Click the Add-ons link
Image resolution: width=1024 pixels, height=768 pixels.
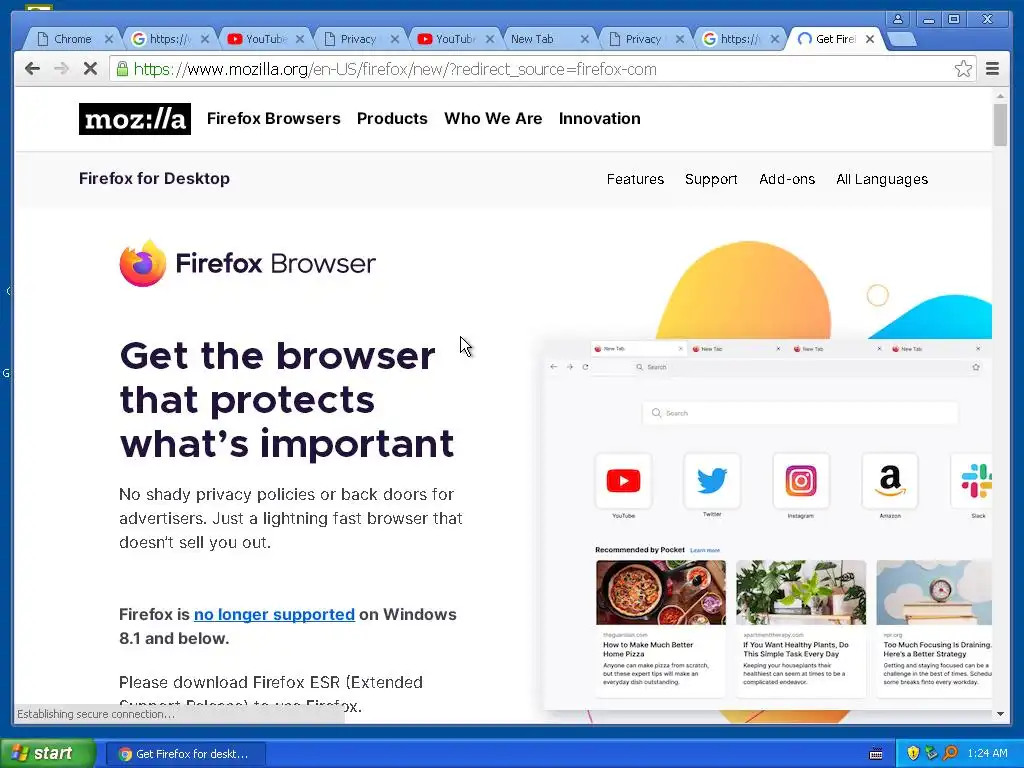click(787, 179)
